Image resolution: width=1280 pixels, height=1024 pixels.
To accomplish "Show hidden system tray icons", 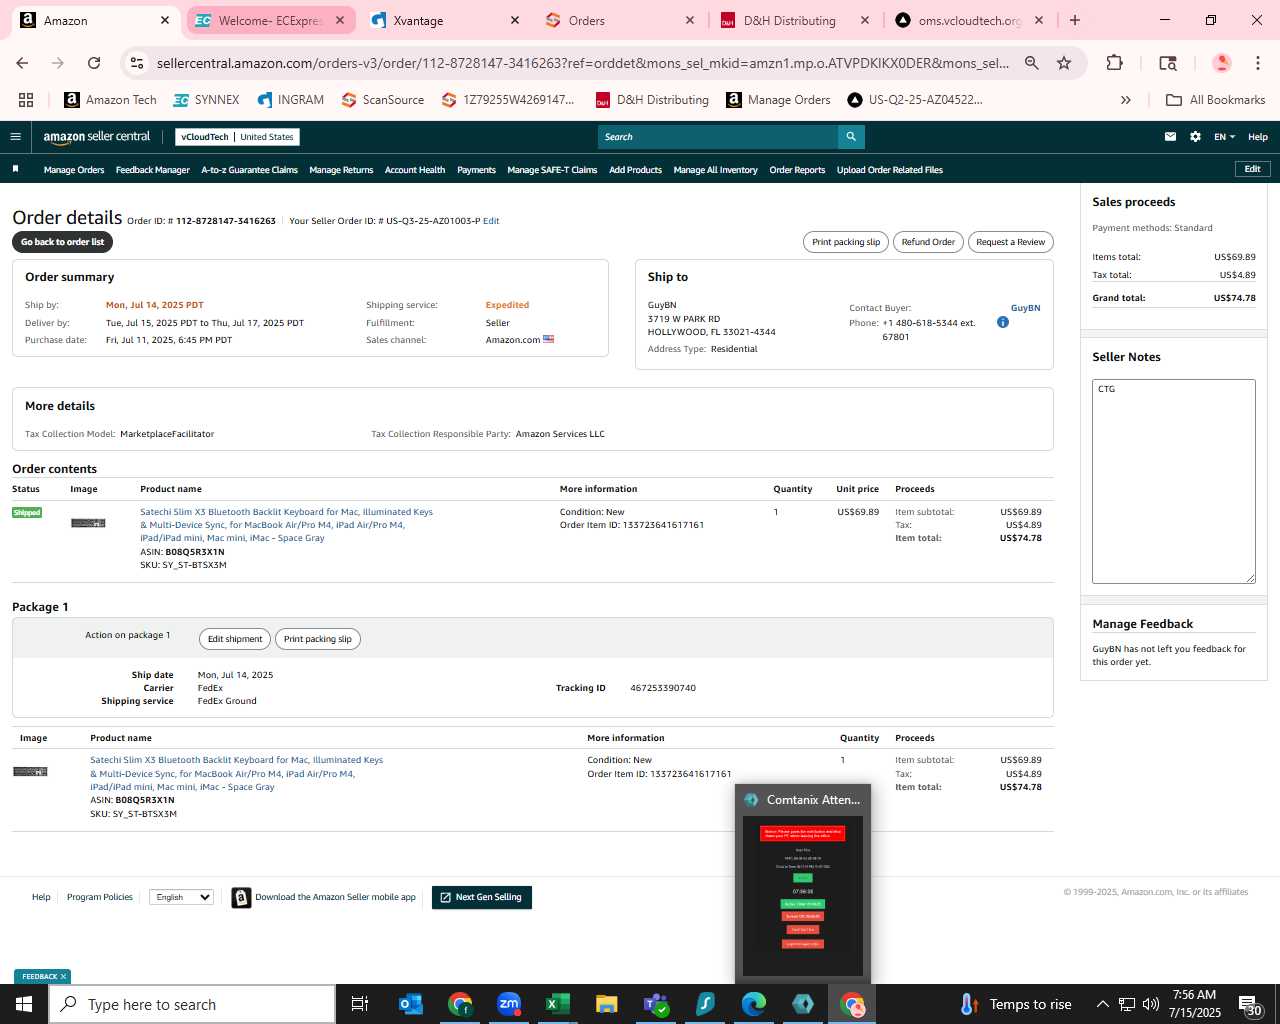I will pos(1102,1004).
